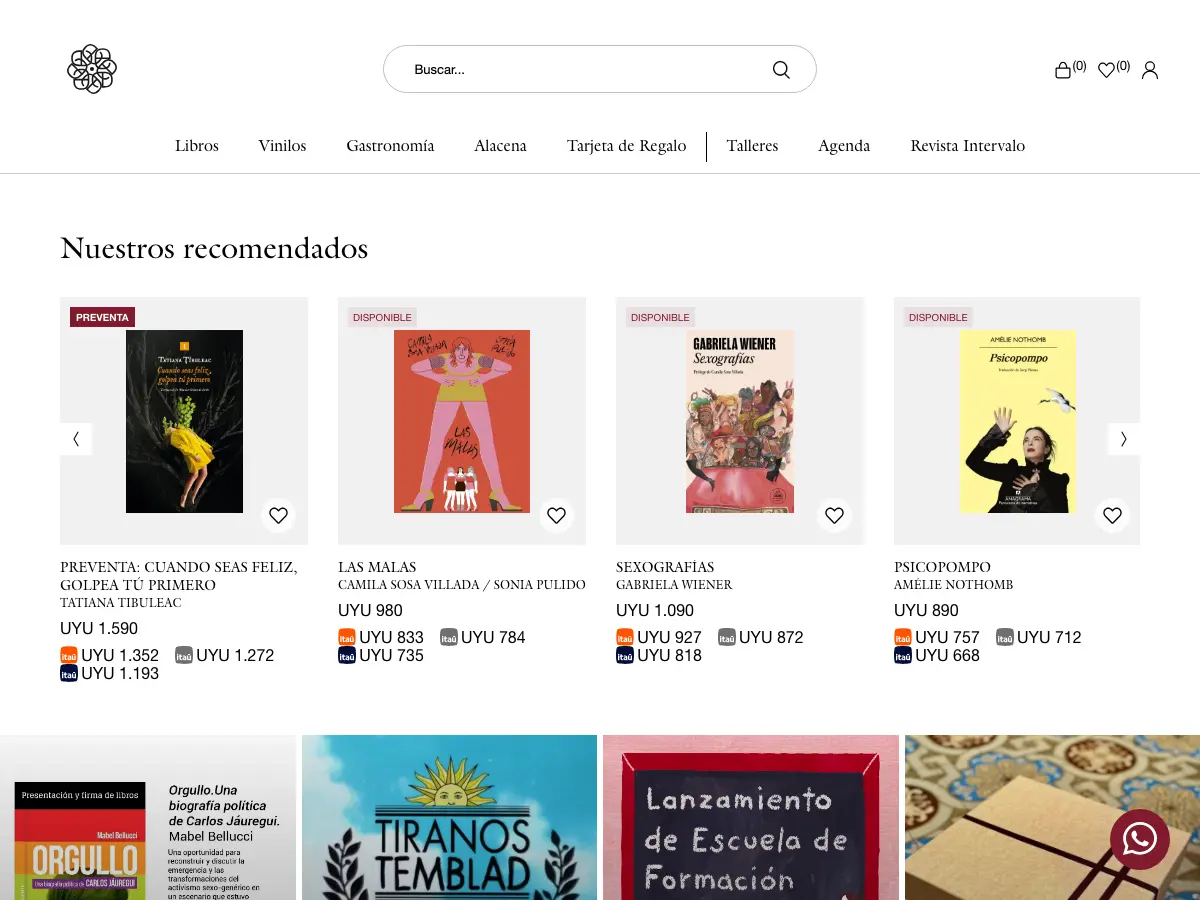Click price UYU 1.090
The image size is (1200, 900).
655,611
